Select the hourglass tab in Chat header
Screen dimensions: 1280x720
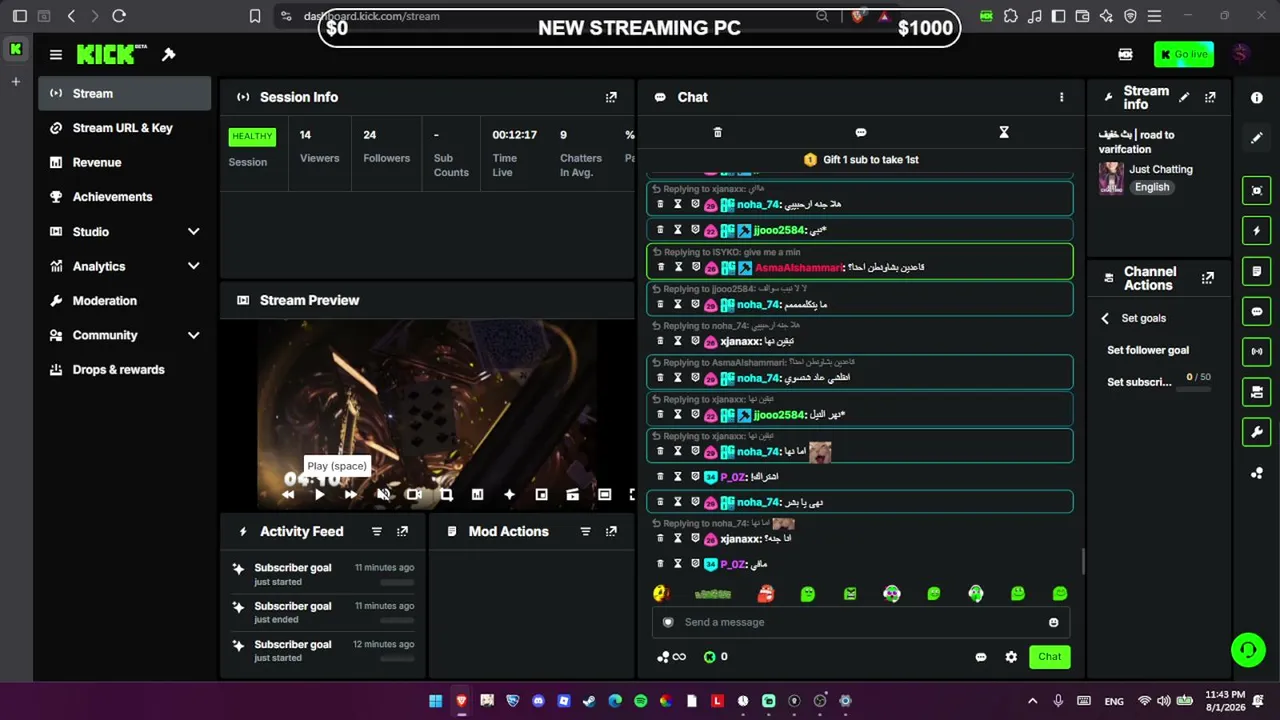[x=1004, y=132]
